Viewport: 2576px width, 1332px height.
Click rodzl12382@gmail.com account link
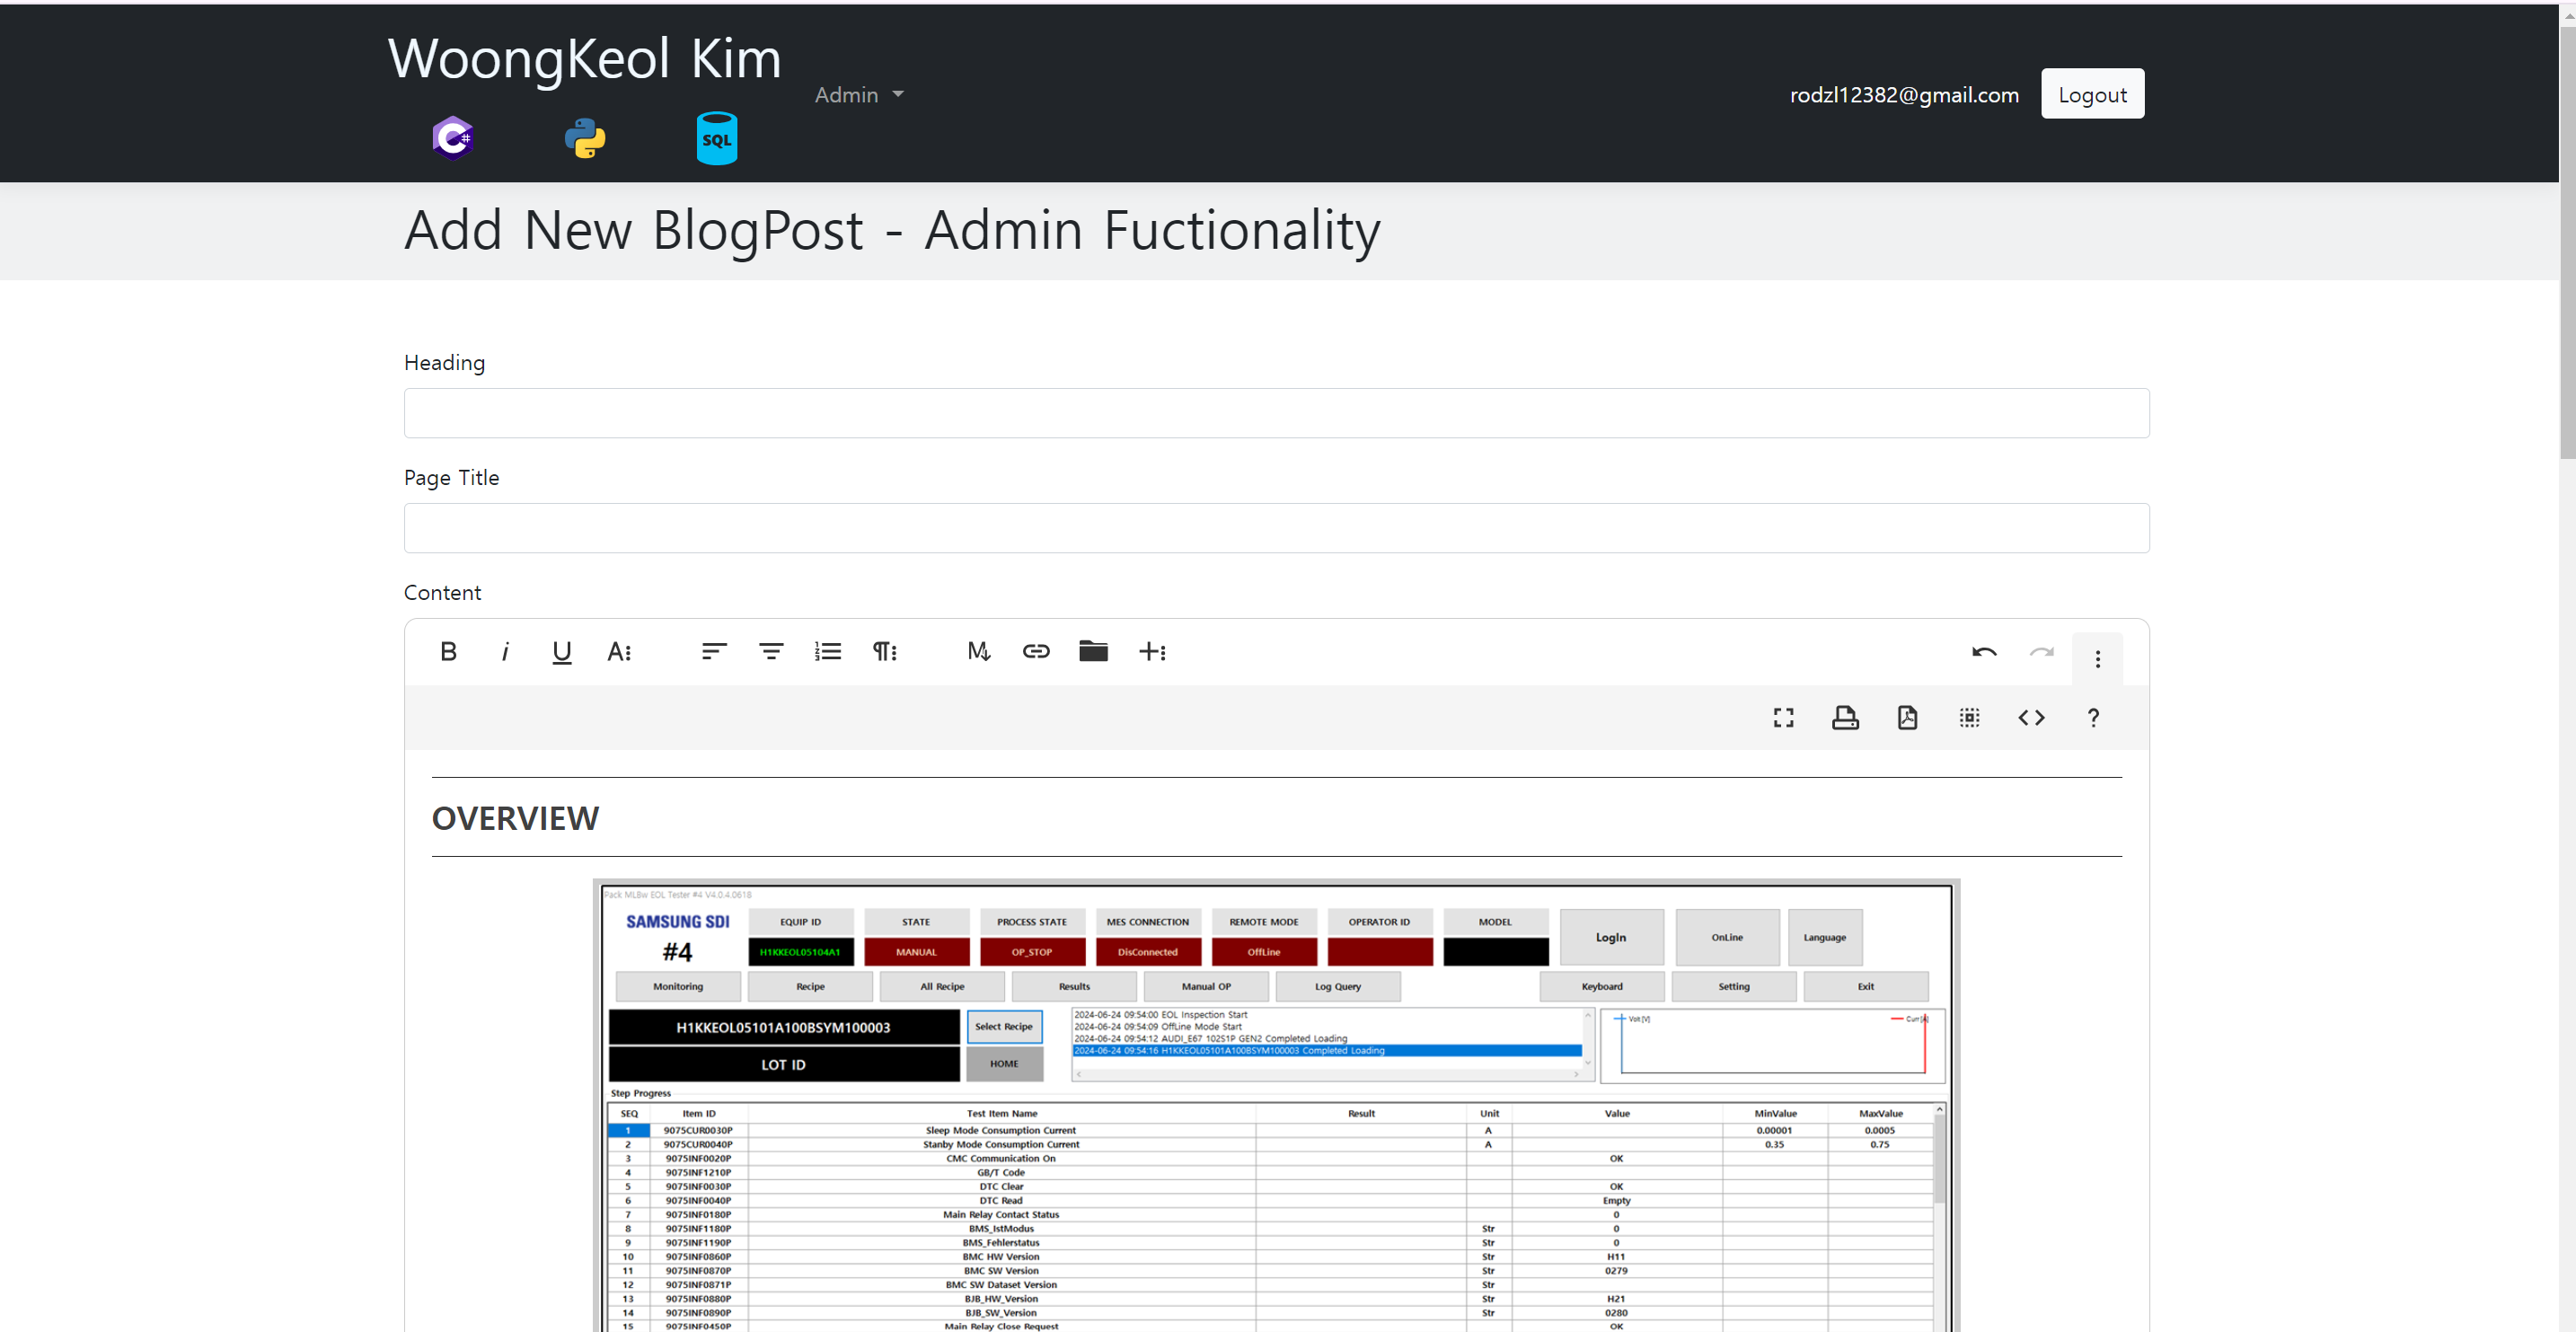pos(1904,95)
